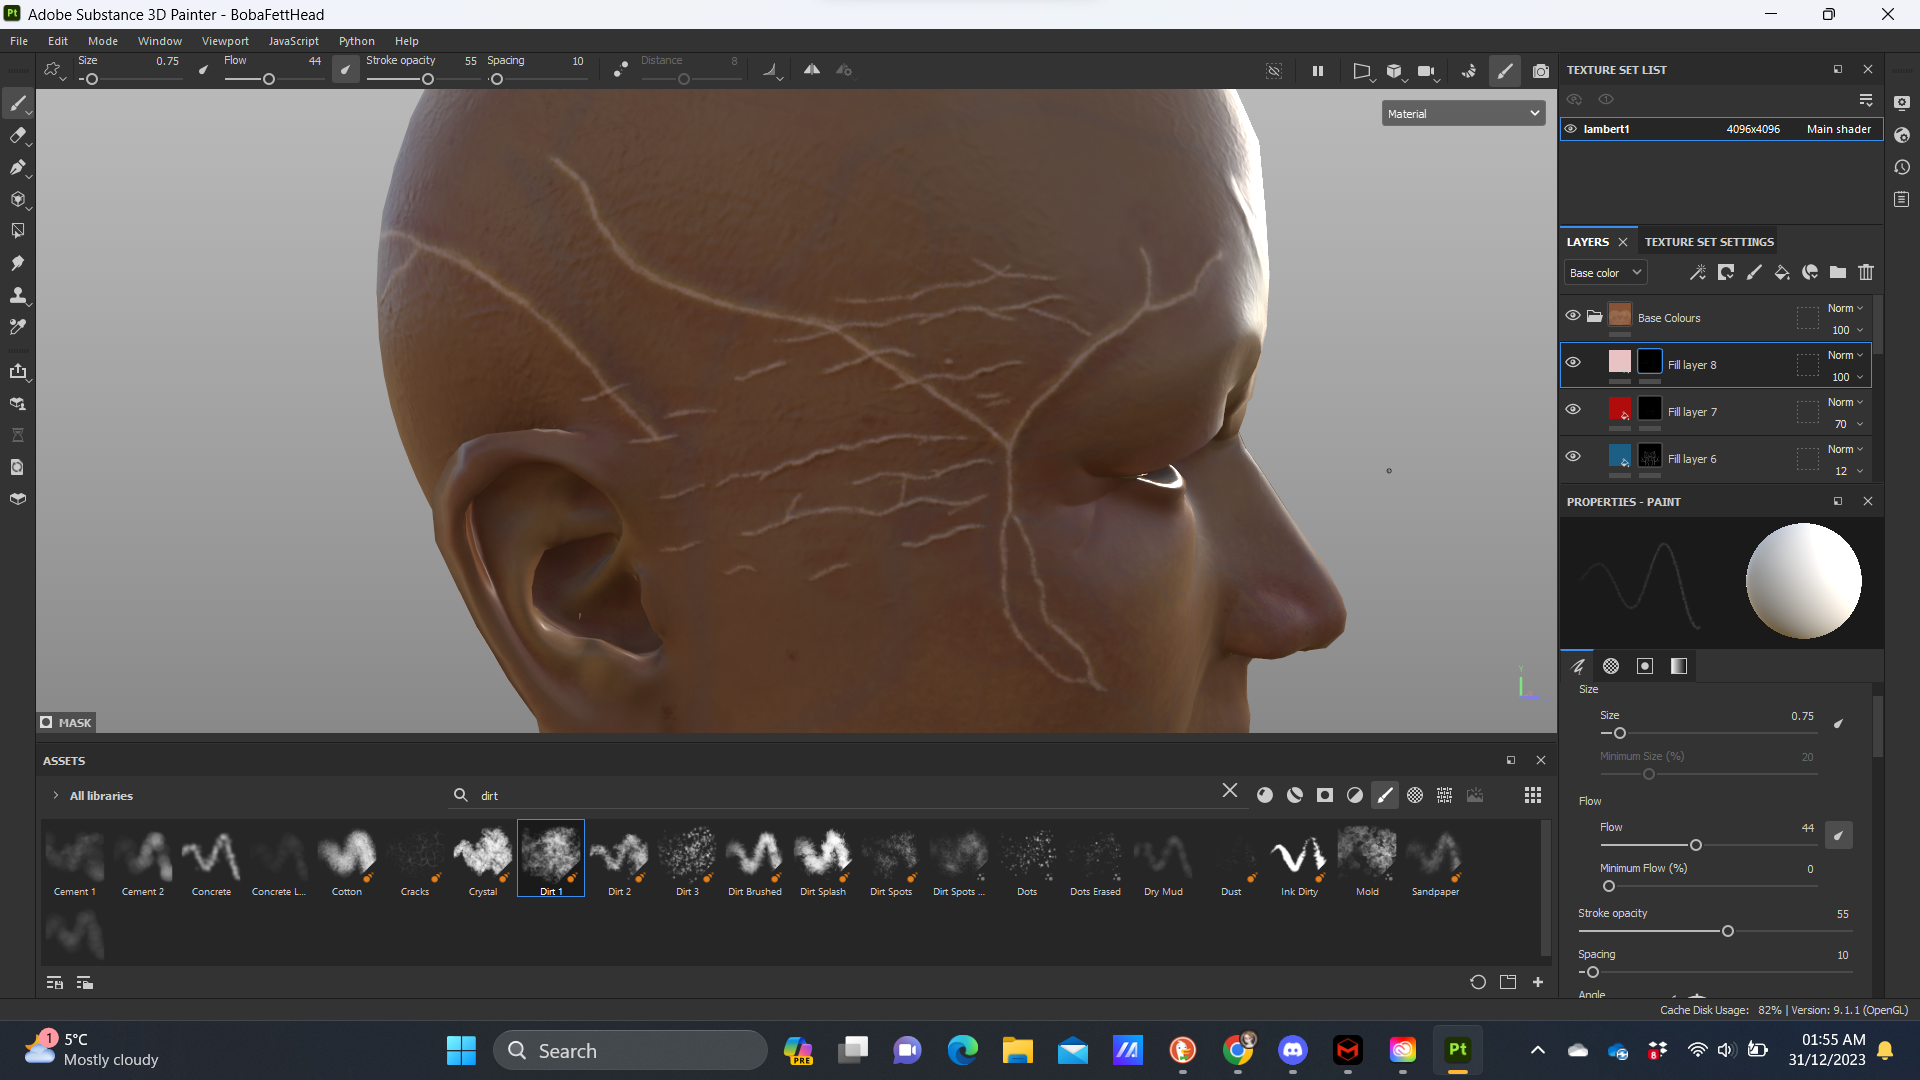Image resolution: width=1920 pixels, height=1080 pixels.
Task: Hide the Base Colours folder layer
Action: pos(1573,316)
